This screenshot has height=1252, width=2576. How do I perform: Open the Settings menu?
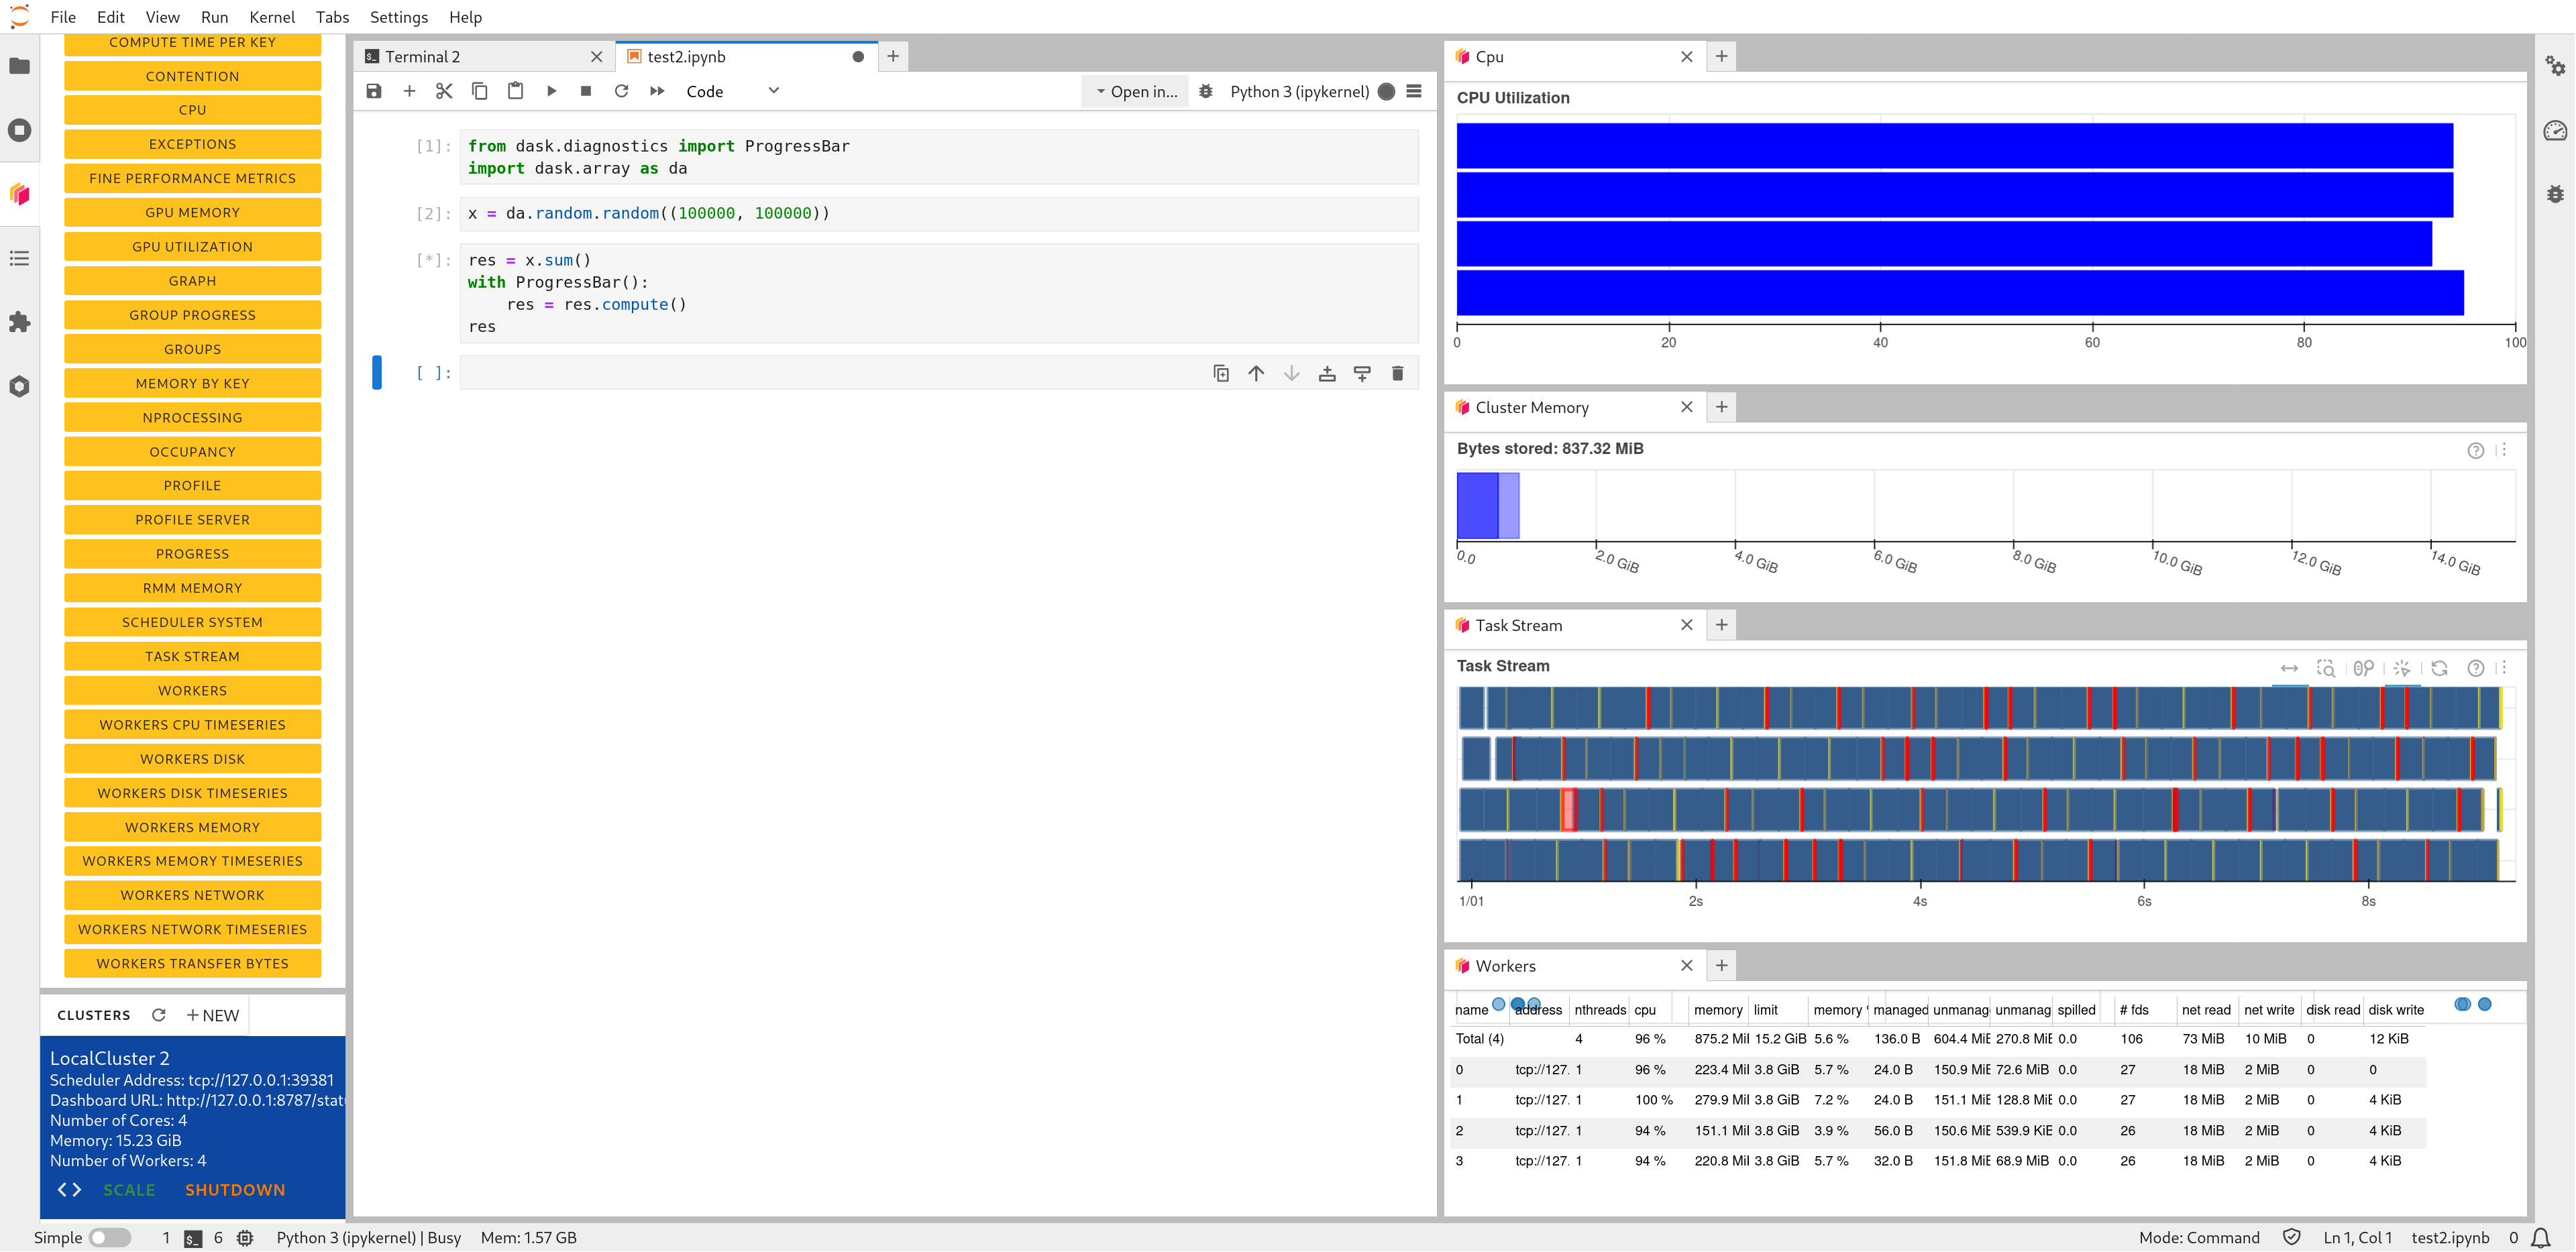pos(399,17)
